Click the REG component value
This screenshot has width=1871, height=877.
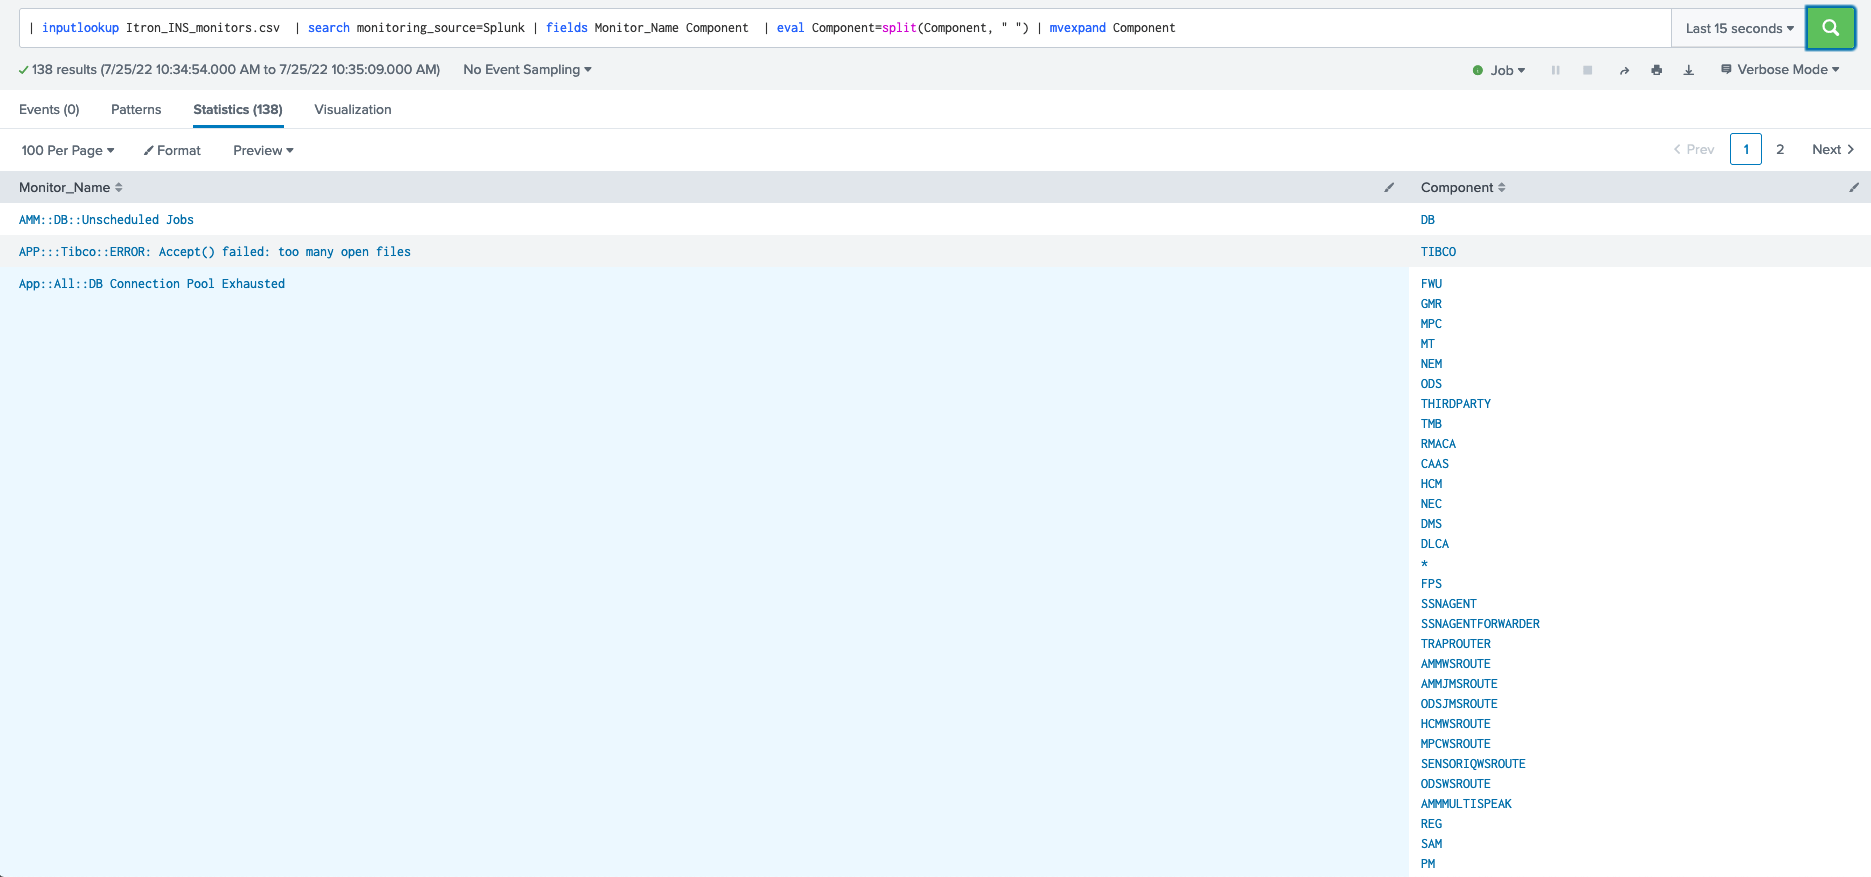[1431, 823]
